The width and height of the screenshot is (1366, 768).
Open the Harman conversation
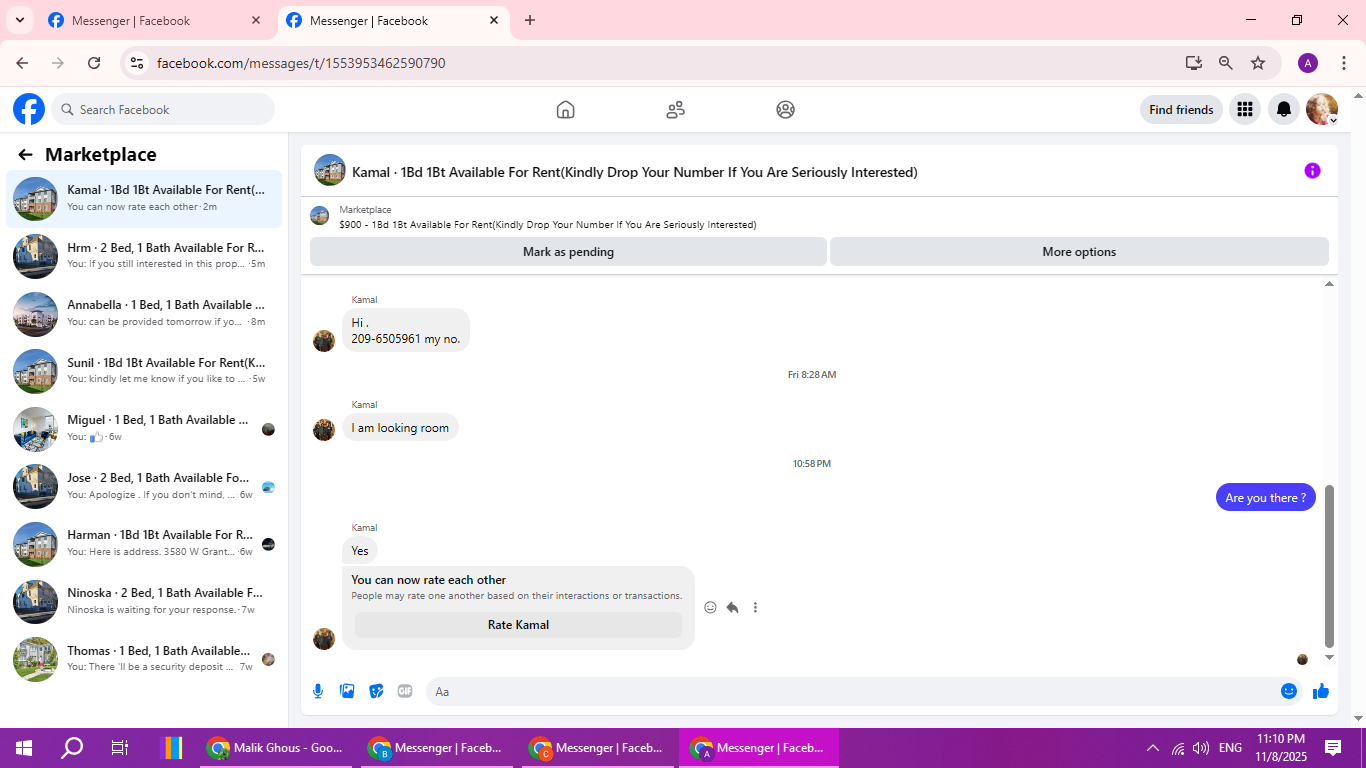pos(144,543)
